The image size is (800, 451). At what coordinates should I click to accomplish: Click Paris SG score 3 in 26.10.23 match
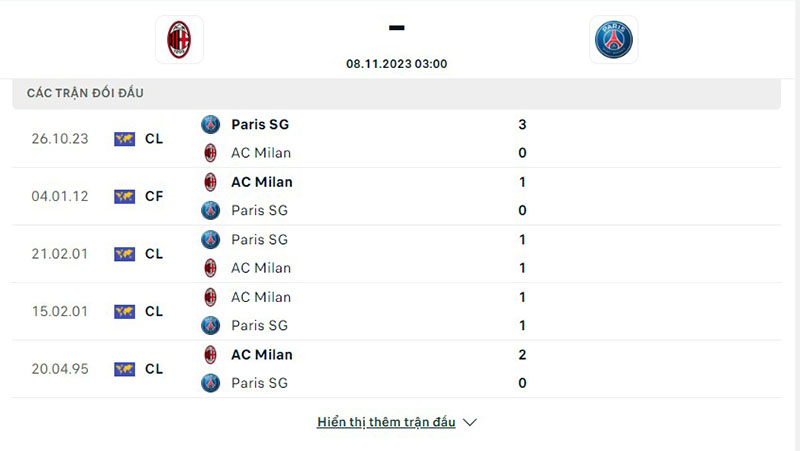[522, 125]
